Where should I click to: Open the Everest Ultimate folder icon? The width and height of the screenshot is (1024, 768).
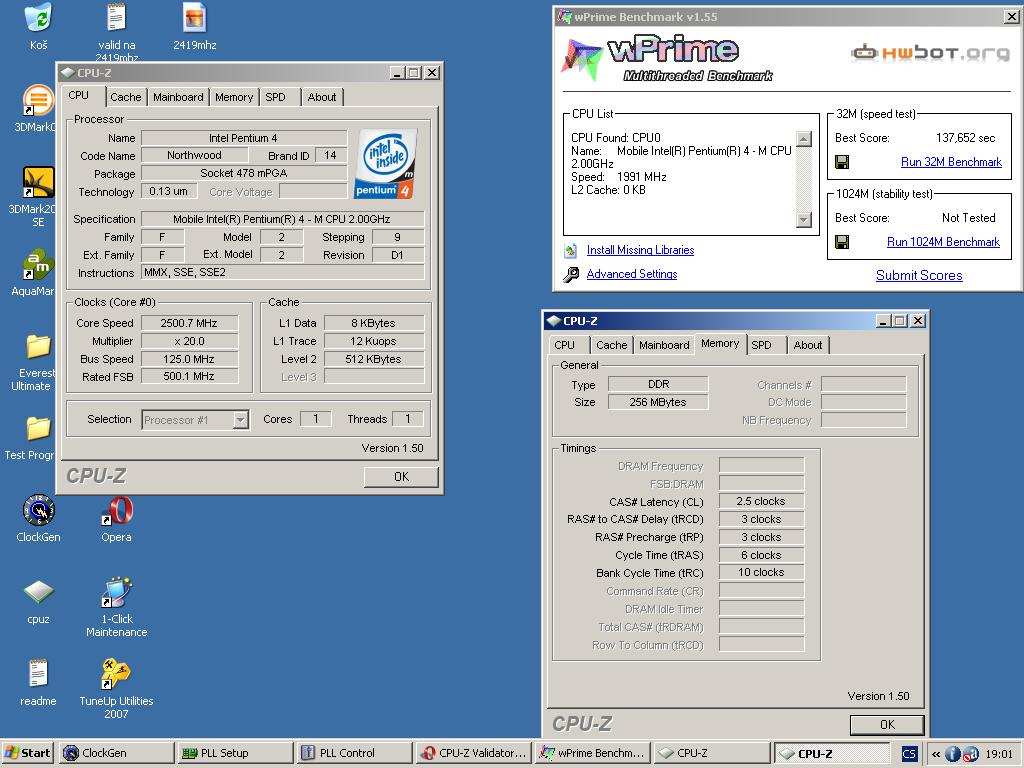point(39,346)
